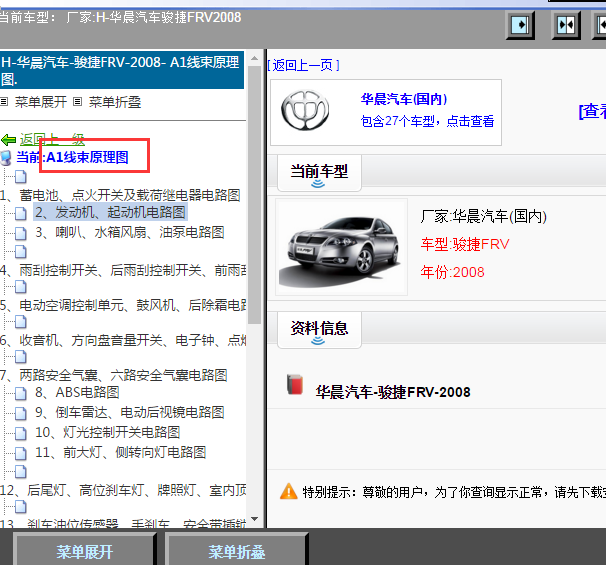Open 华晨汽车(国内) brand link
Screen dimensions: 606x565
pos(404,99)
